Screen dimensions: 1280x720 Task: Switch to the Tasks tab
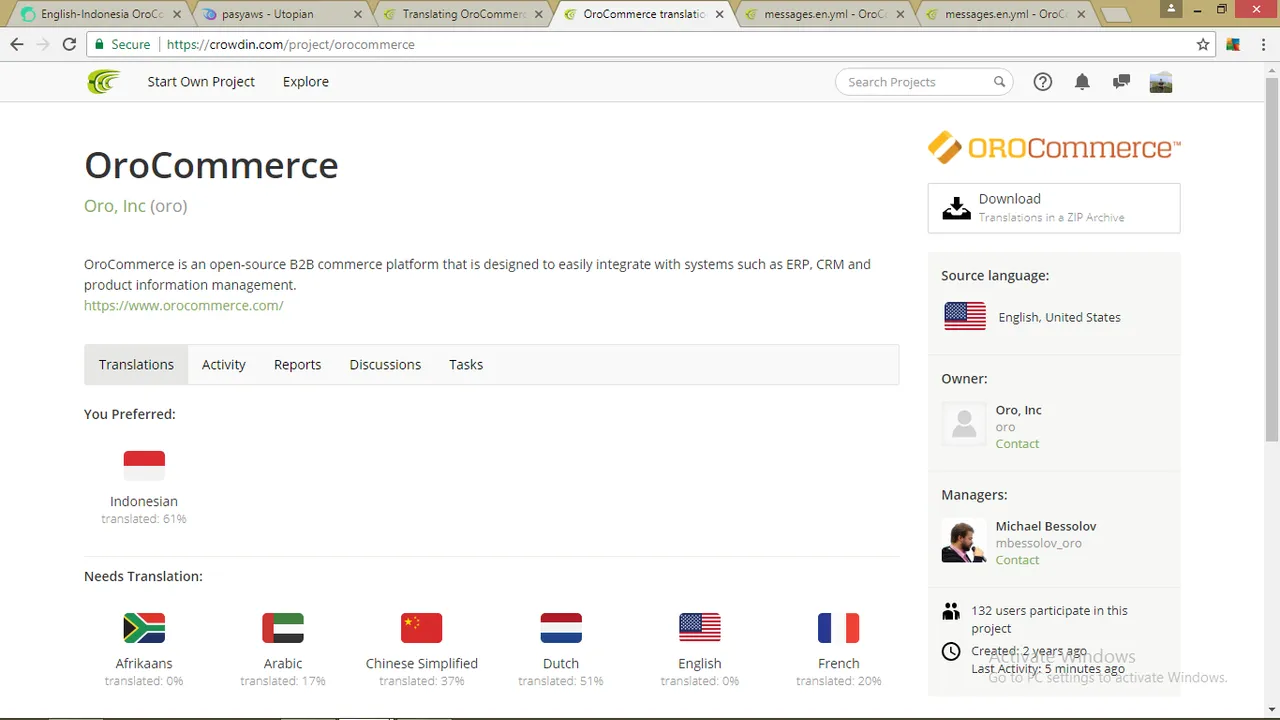point(466,364)
